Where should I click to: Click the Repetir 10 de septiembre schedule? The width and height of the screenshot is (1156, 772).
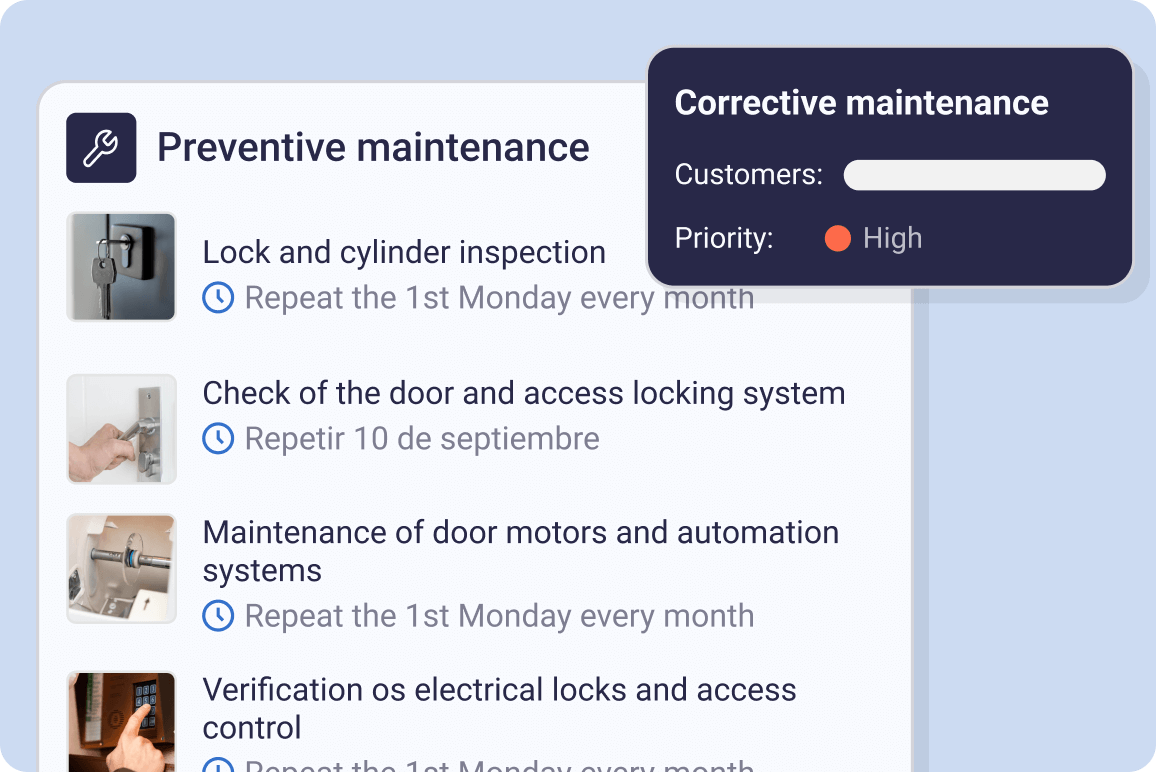pos(422,438)
